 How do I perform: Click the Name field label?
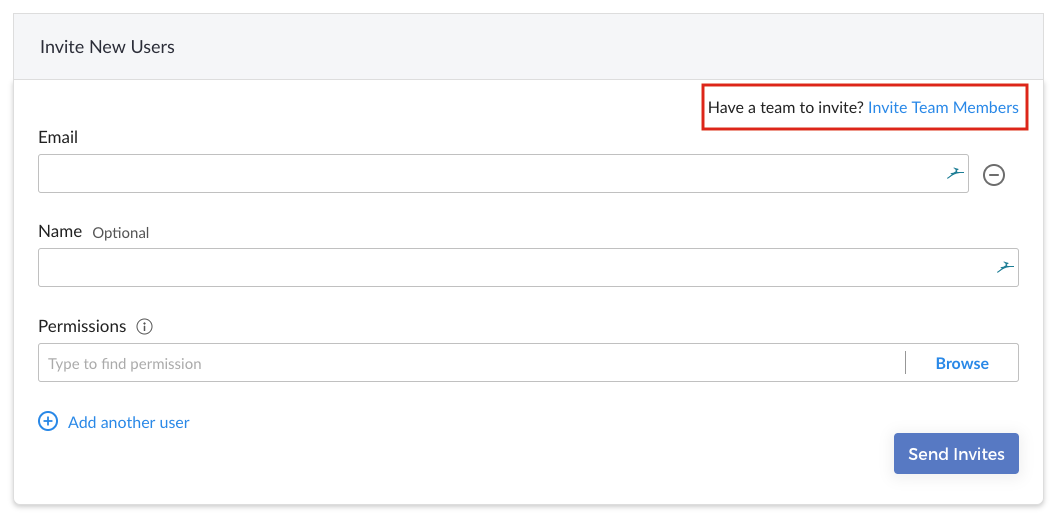[x=60, y=232]
